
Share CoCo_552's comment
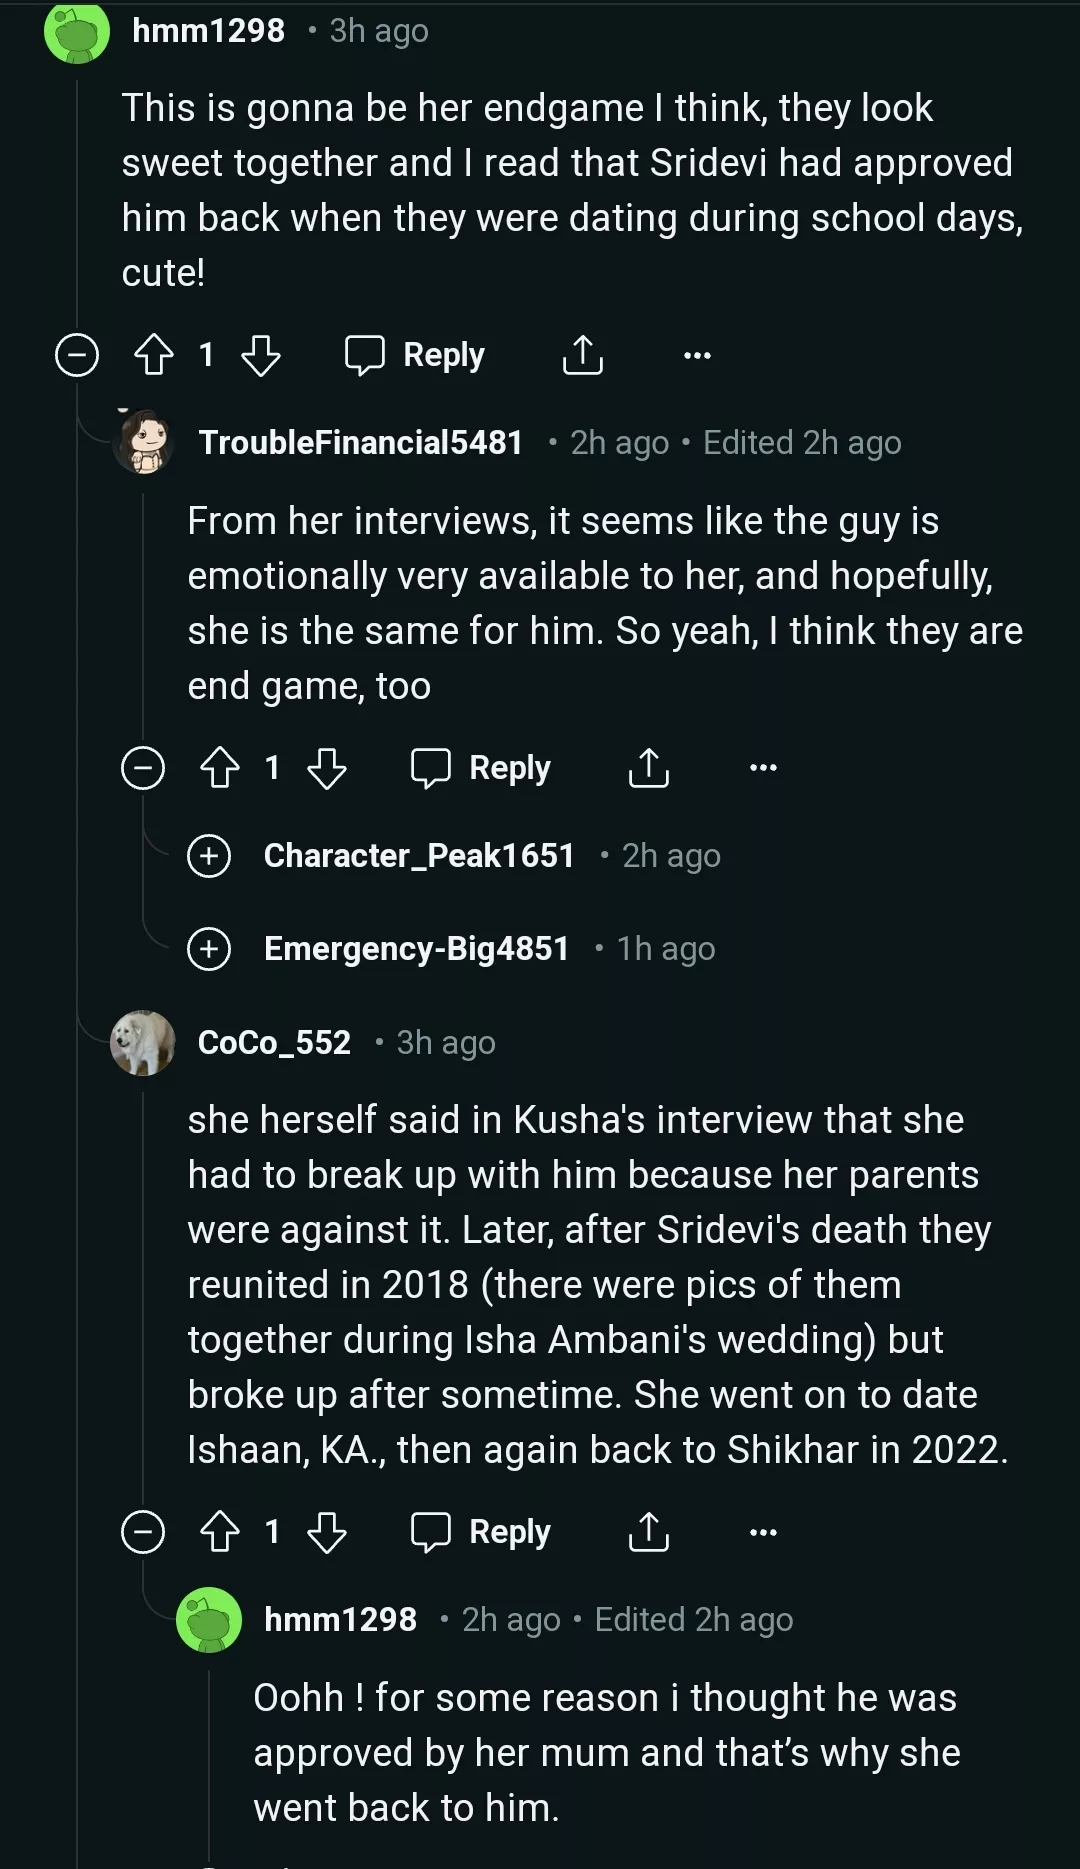pos(648,1532)
